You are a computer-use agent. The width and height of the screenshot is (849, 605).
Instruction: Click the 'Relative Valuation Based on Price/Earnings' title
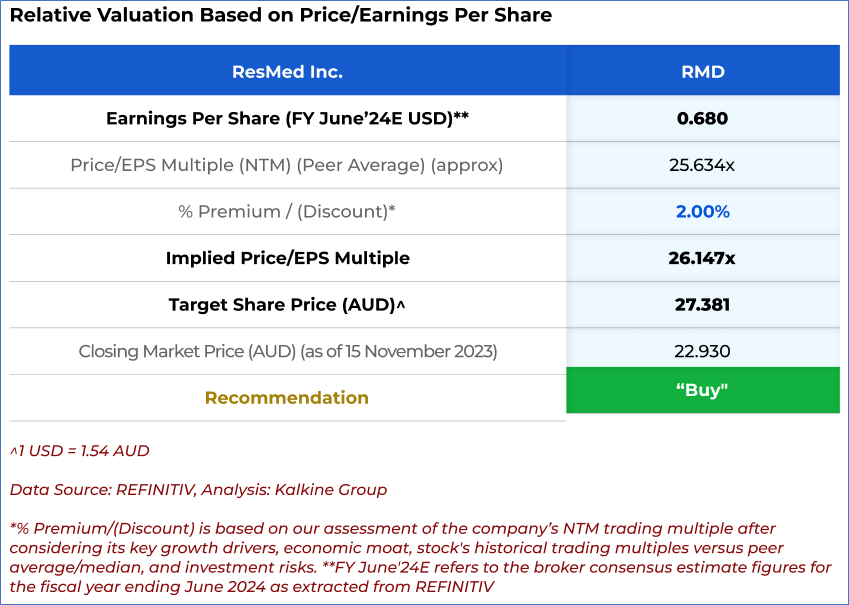tap(280, 16)
